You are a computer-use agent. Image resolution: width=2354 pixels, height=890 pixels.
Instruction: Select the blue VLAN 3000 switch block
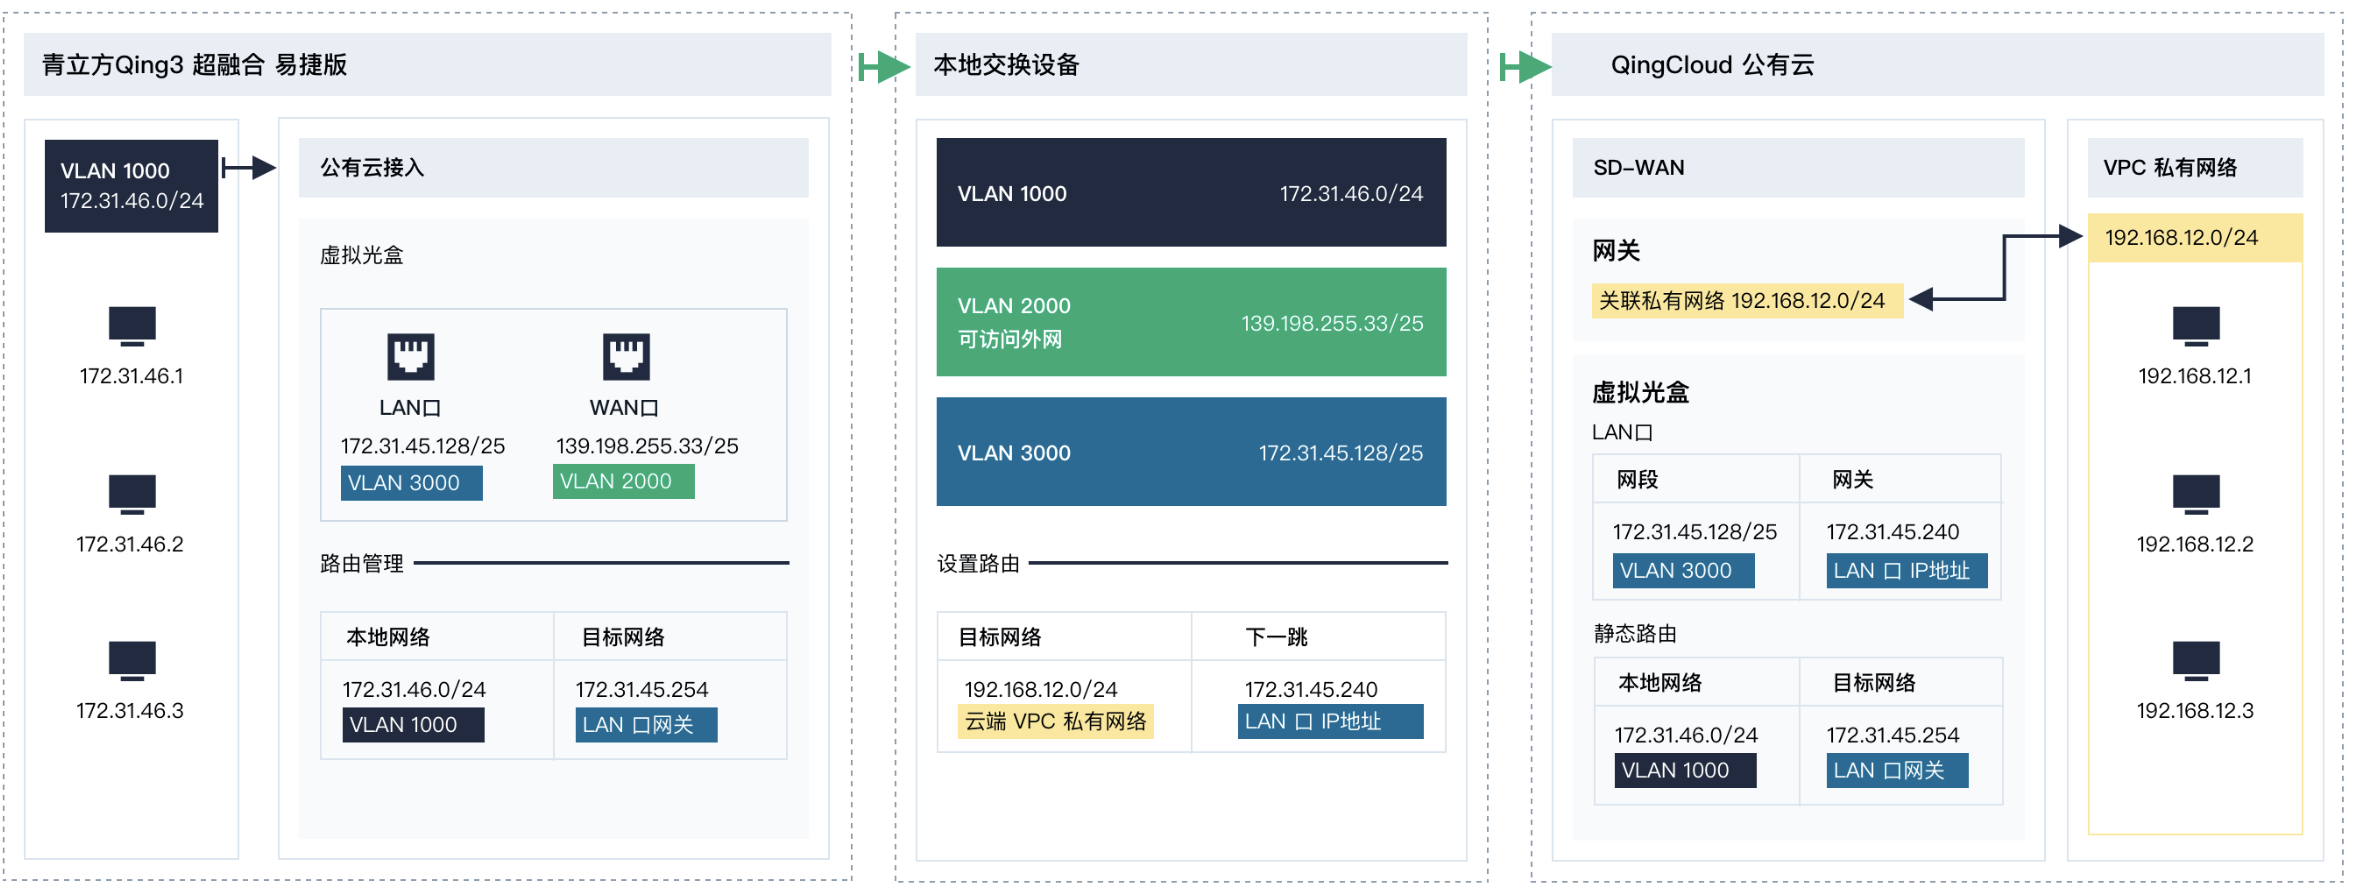(1191, 452)
